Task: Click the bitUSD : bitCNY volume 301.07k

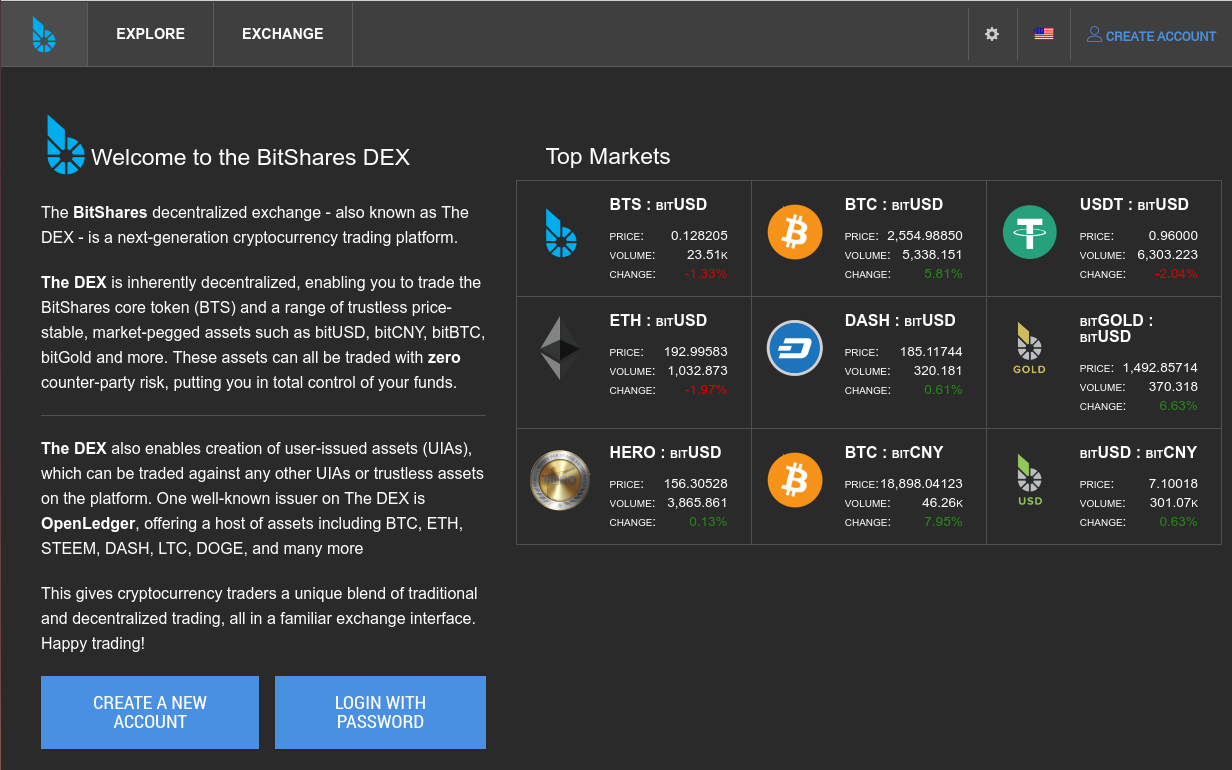Action: 1173,503
